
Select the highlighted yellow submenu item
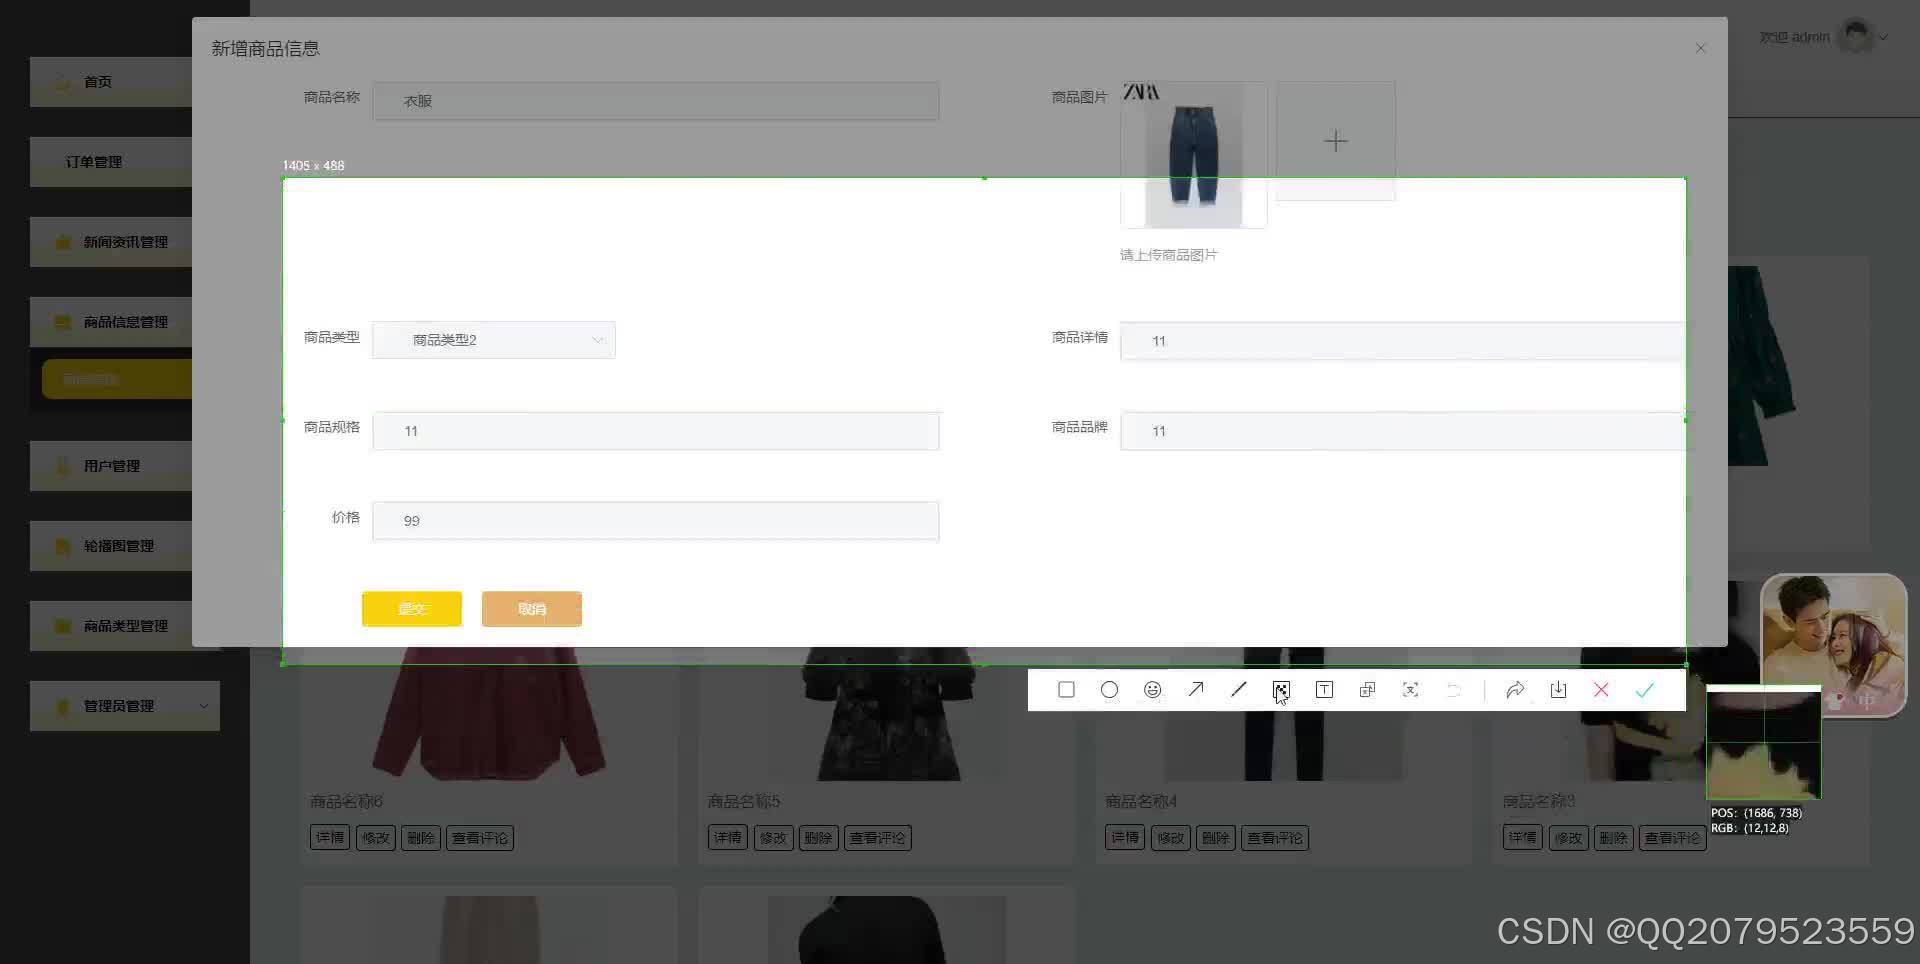[117, 380]
